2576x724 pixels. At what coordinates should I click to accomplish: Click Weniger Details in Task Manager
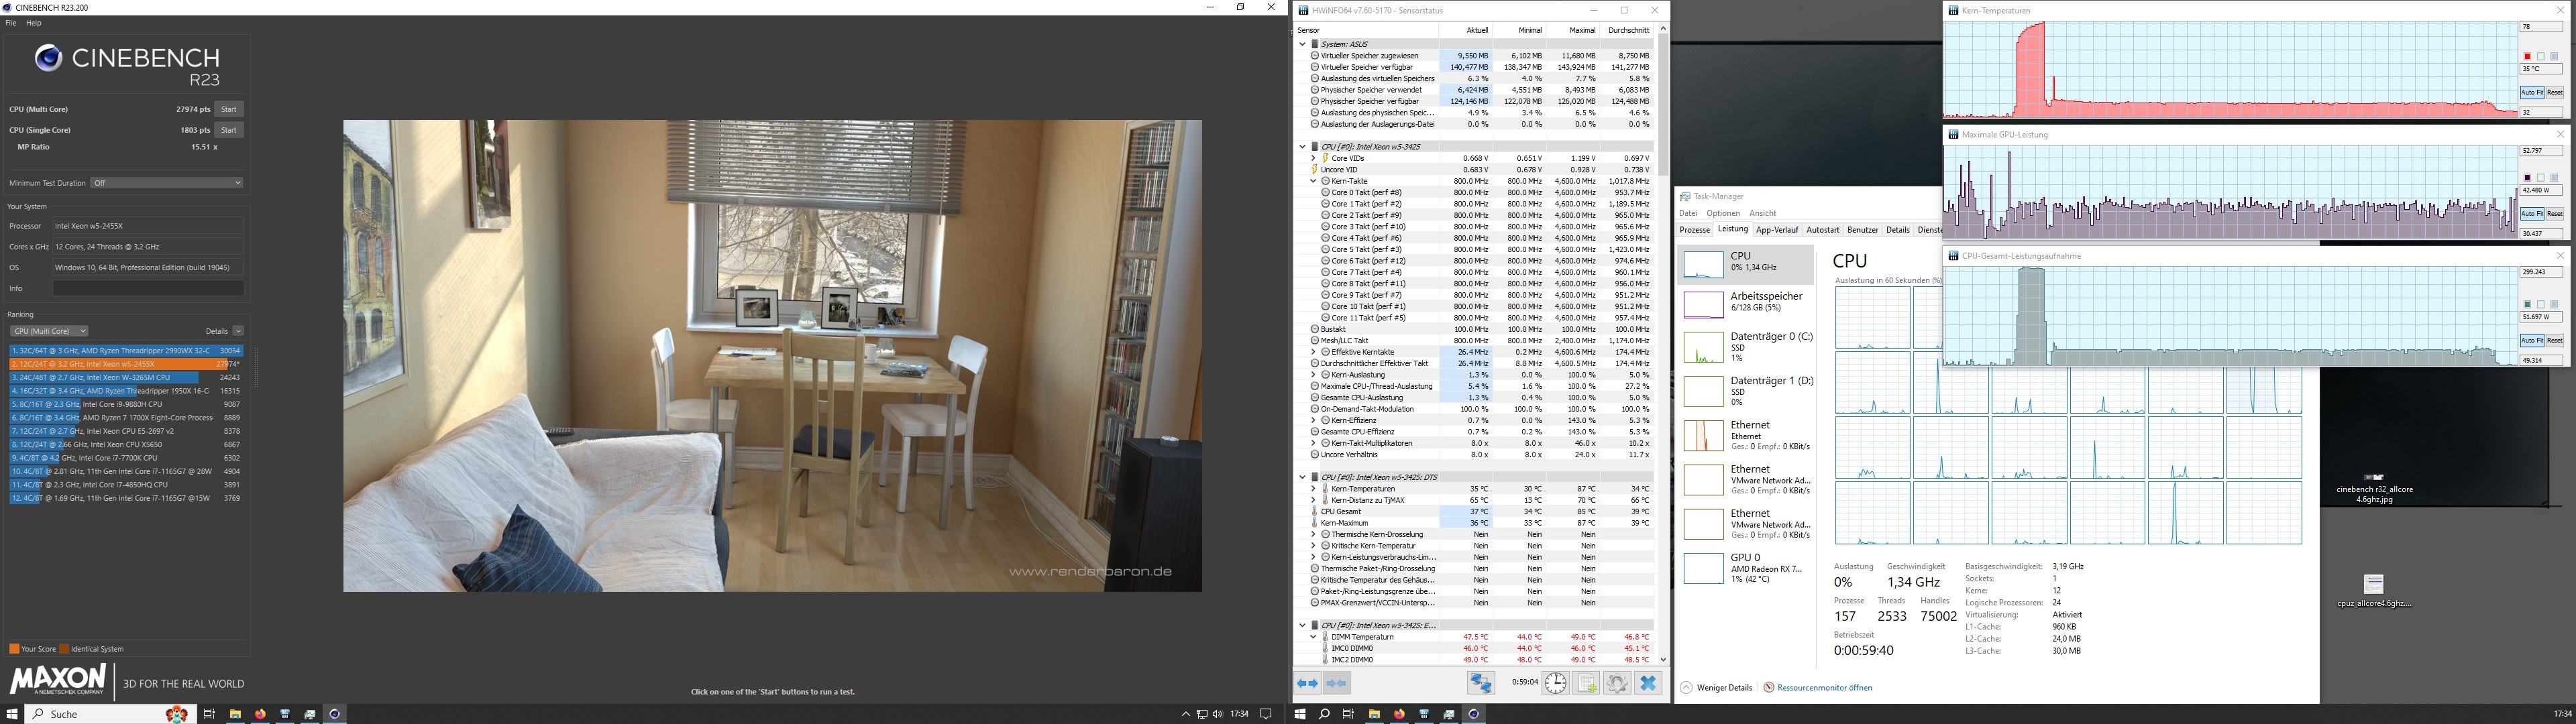point(1724,688)
